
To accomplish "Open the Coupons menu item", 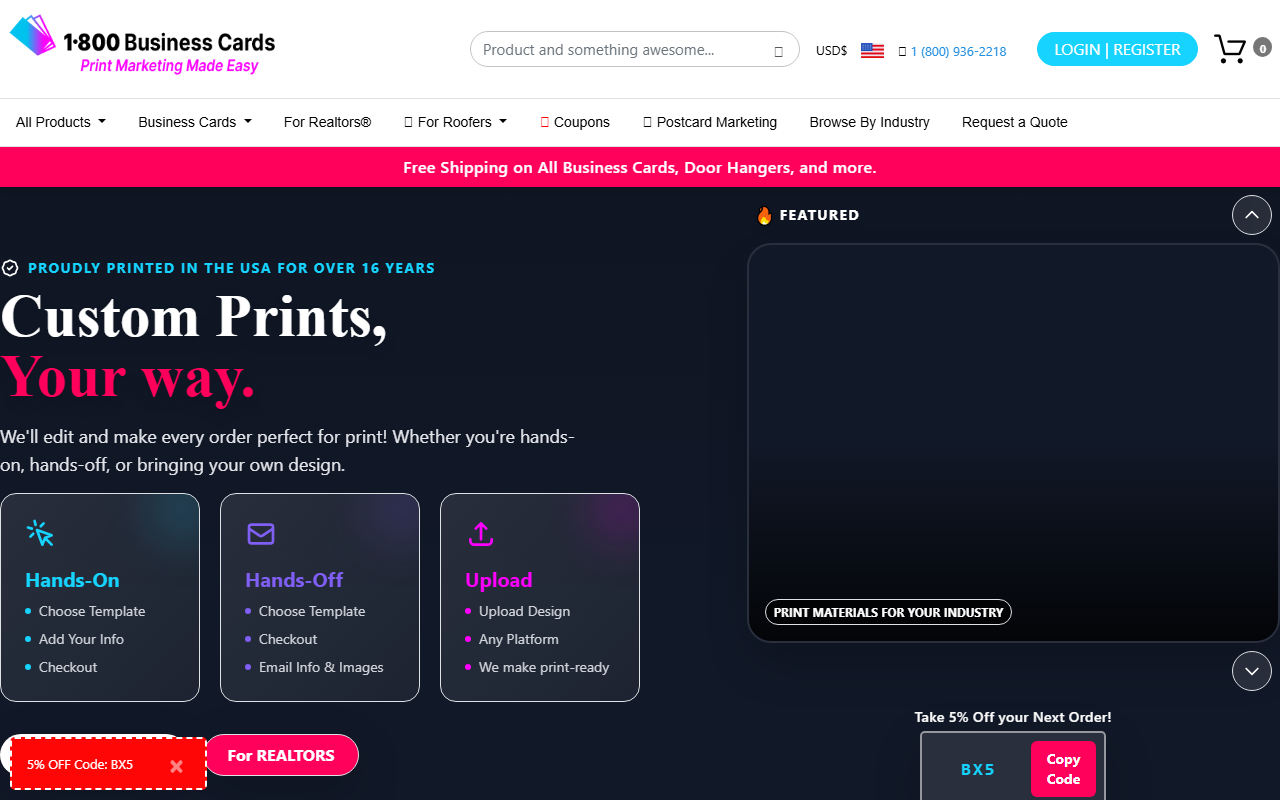I will point(575,122).
